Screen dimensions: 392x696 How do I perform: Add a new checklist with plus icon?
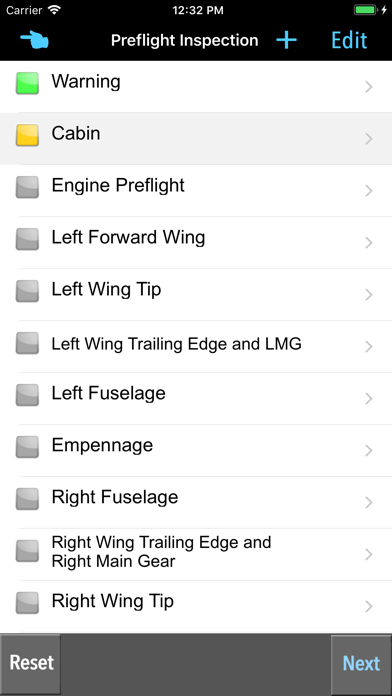click(286, 40)
